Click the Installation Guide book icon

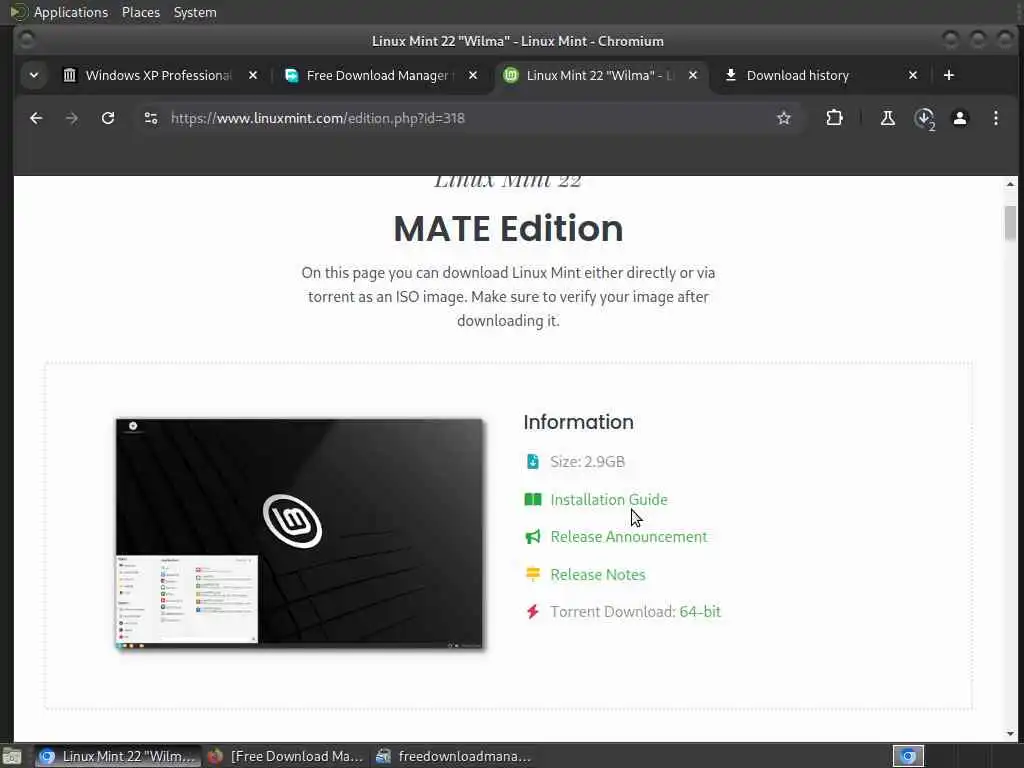coord(533,500)
